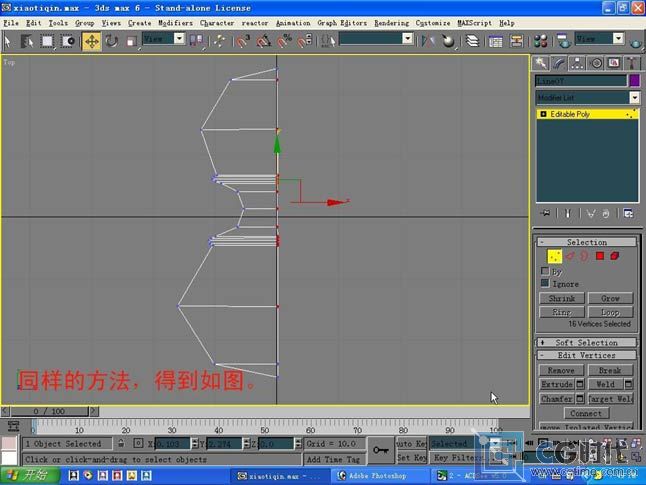The image size is (646, 485).
Task: Click the purple object color swatch
Action: [x=634, y=81]
